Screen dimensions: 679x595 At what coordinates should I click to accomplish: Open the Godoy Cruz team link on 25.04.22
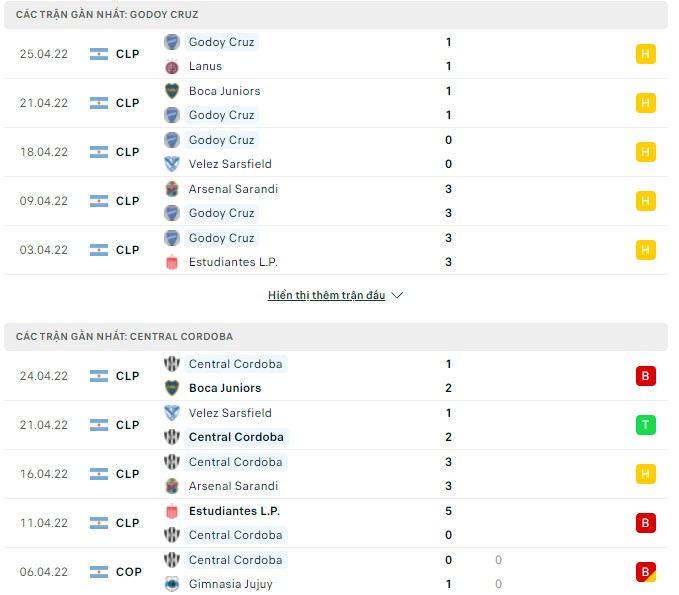221,42
